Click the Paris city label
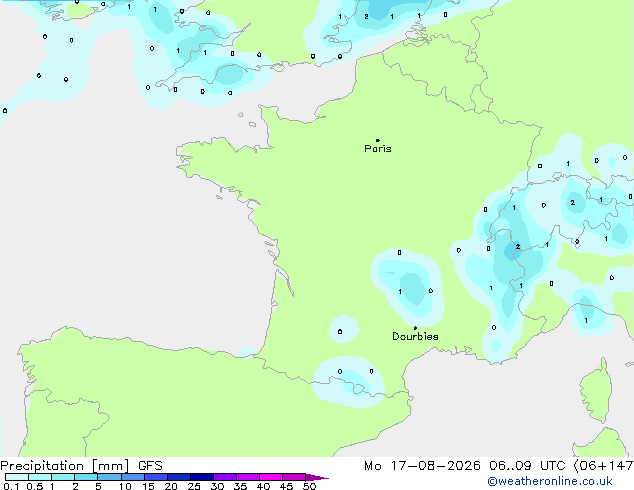The height and width of the screenshot is (490, 634). 378,149
